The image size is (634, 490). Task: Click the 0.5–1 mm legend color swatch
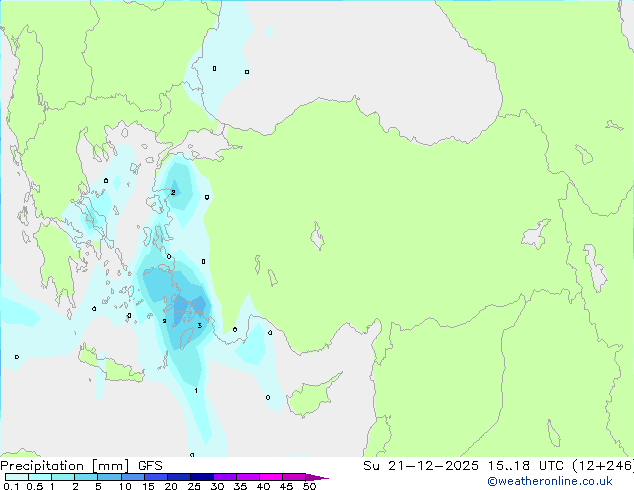tap(40, 477)
